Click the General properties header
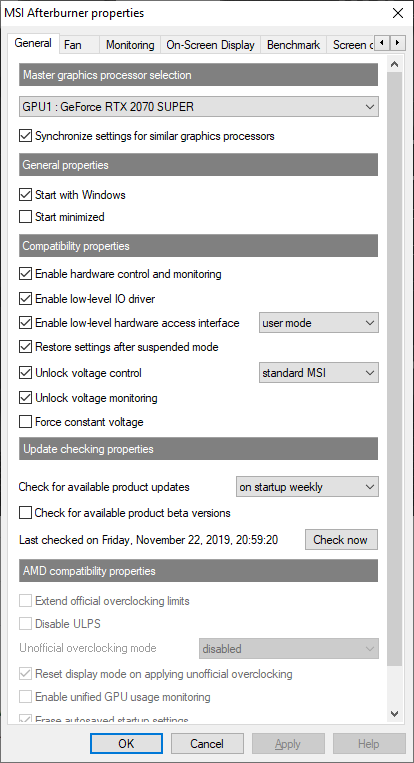The width and height of the screenshot is (414, 763). coord(198,164)
